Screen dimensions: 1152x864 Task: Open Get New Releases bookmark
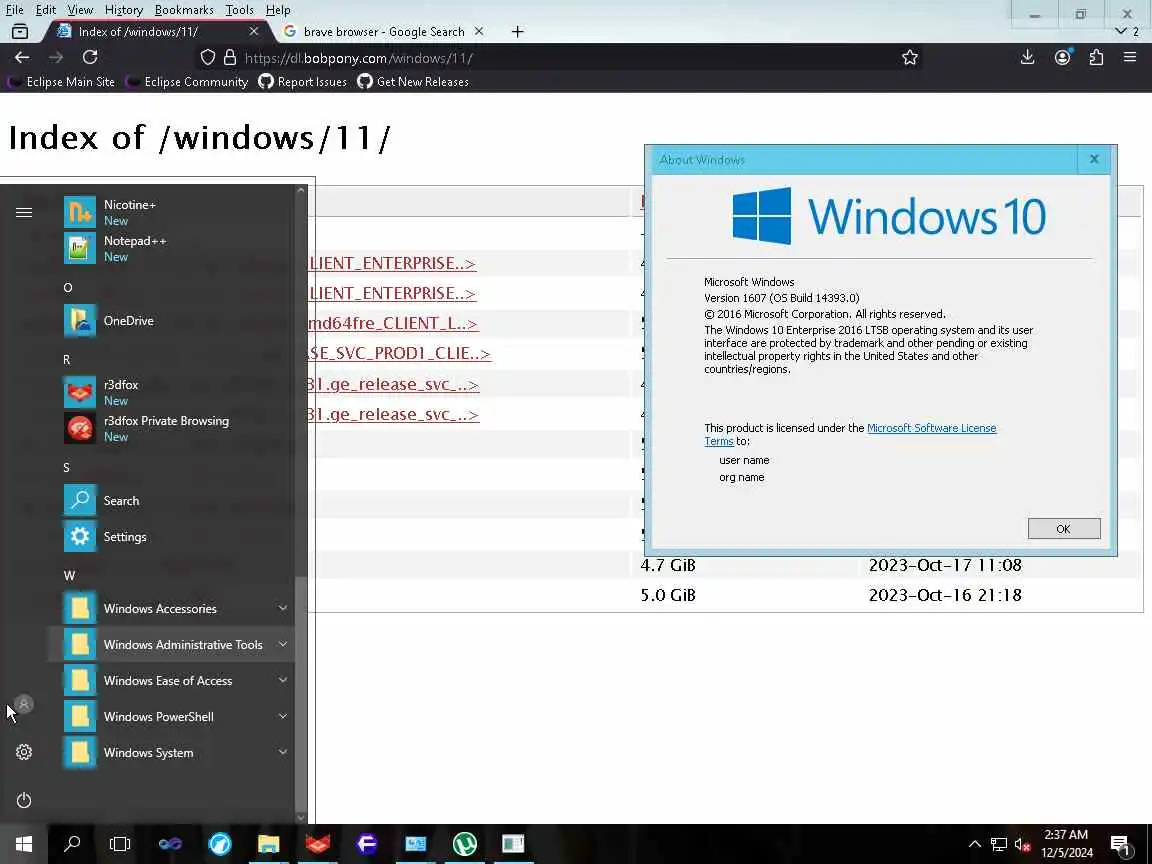[413, 82]
